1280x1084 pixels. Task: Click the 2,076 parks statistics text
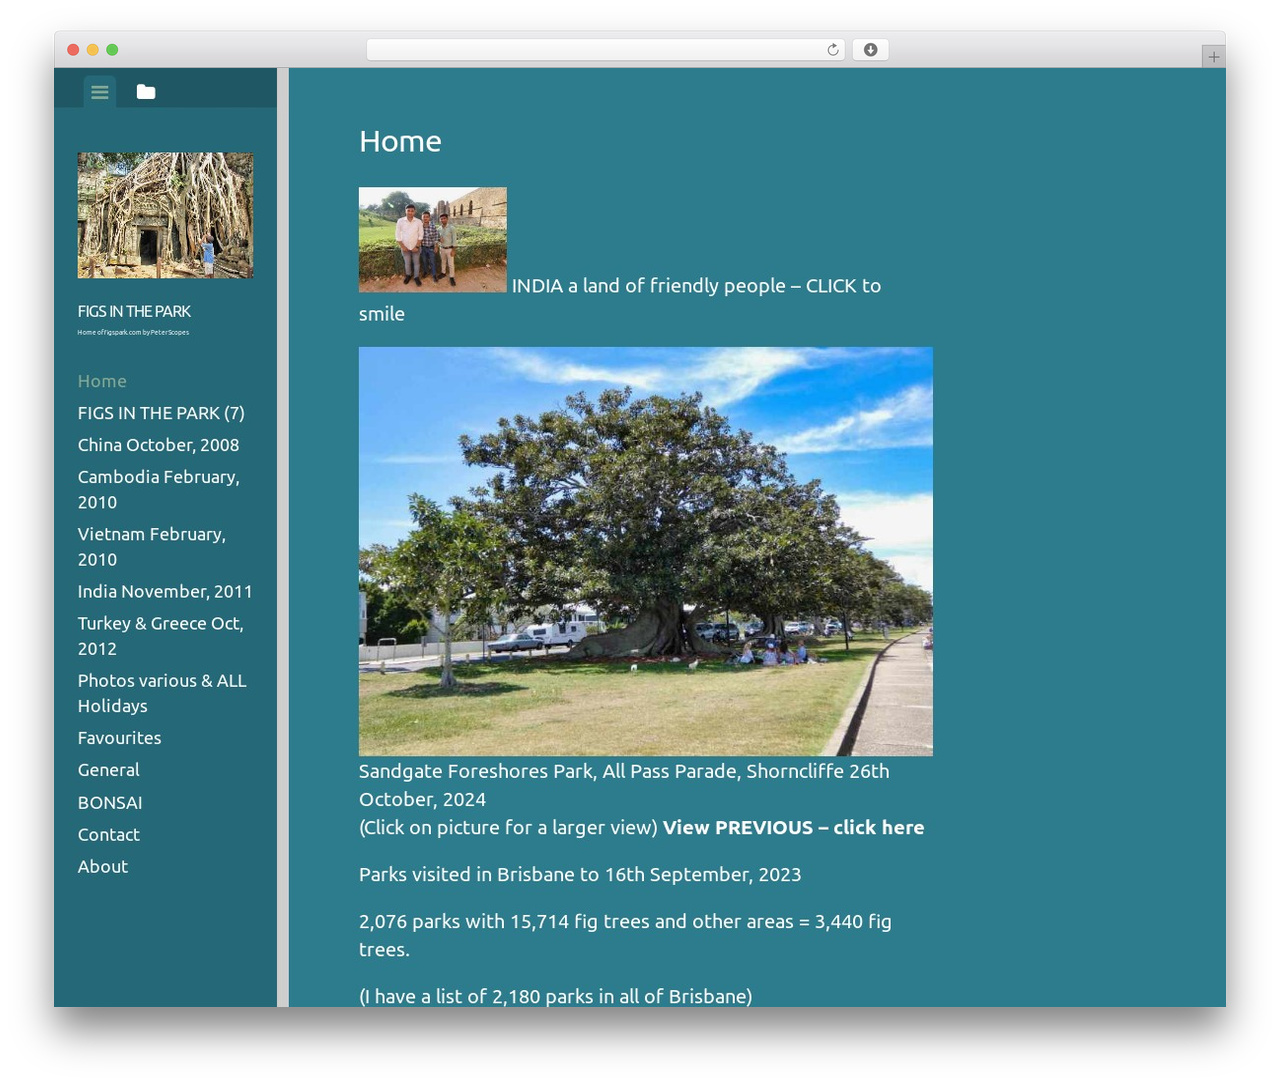(625, 935)
